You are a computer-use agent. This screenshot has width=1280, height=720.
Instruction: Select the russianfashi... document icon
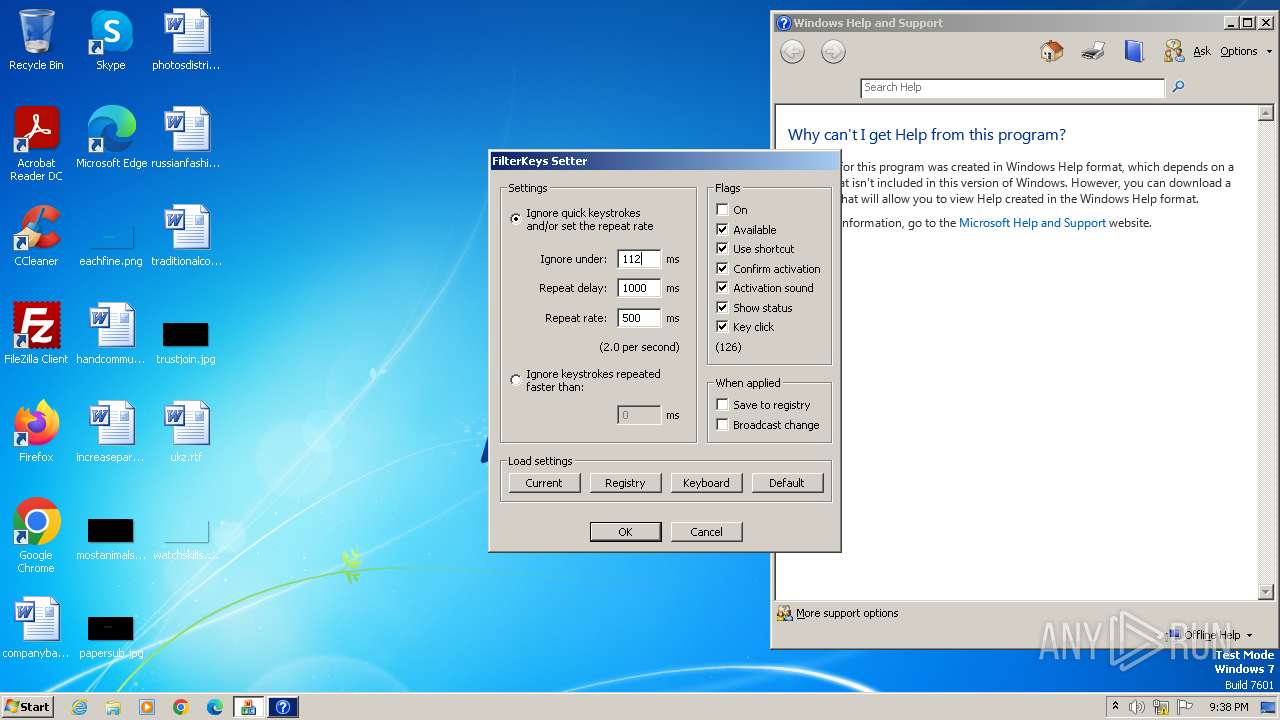click(x=186, y=137)
